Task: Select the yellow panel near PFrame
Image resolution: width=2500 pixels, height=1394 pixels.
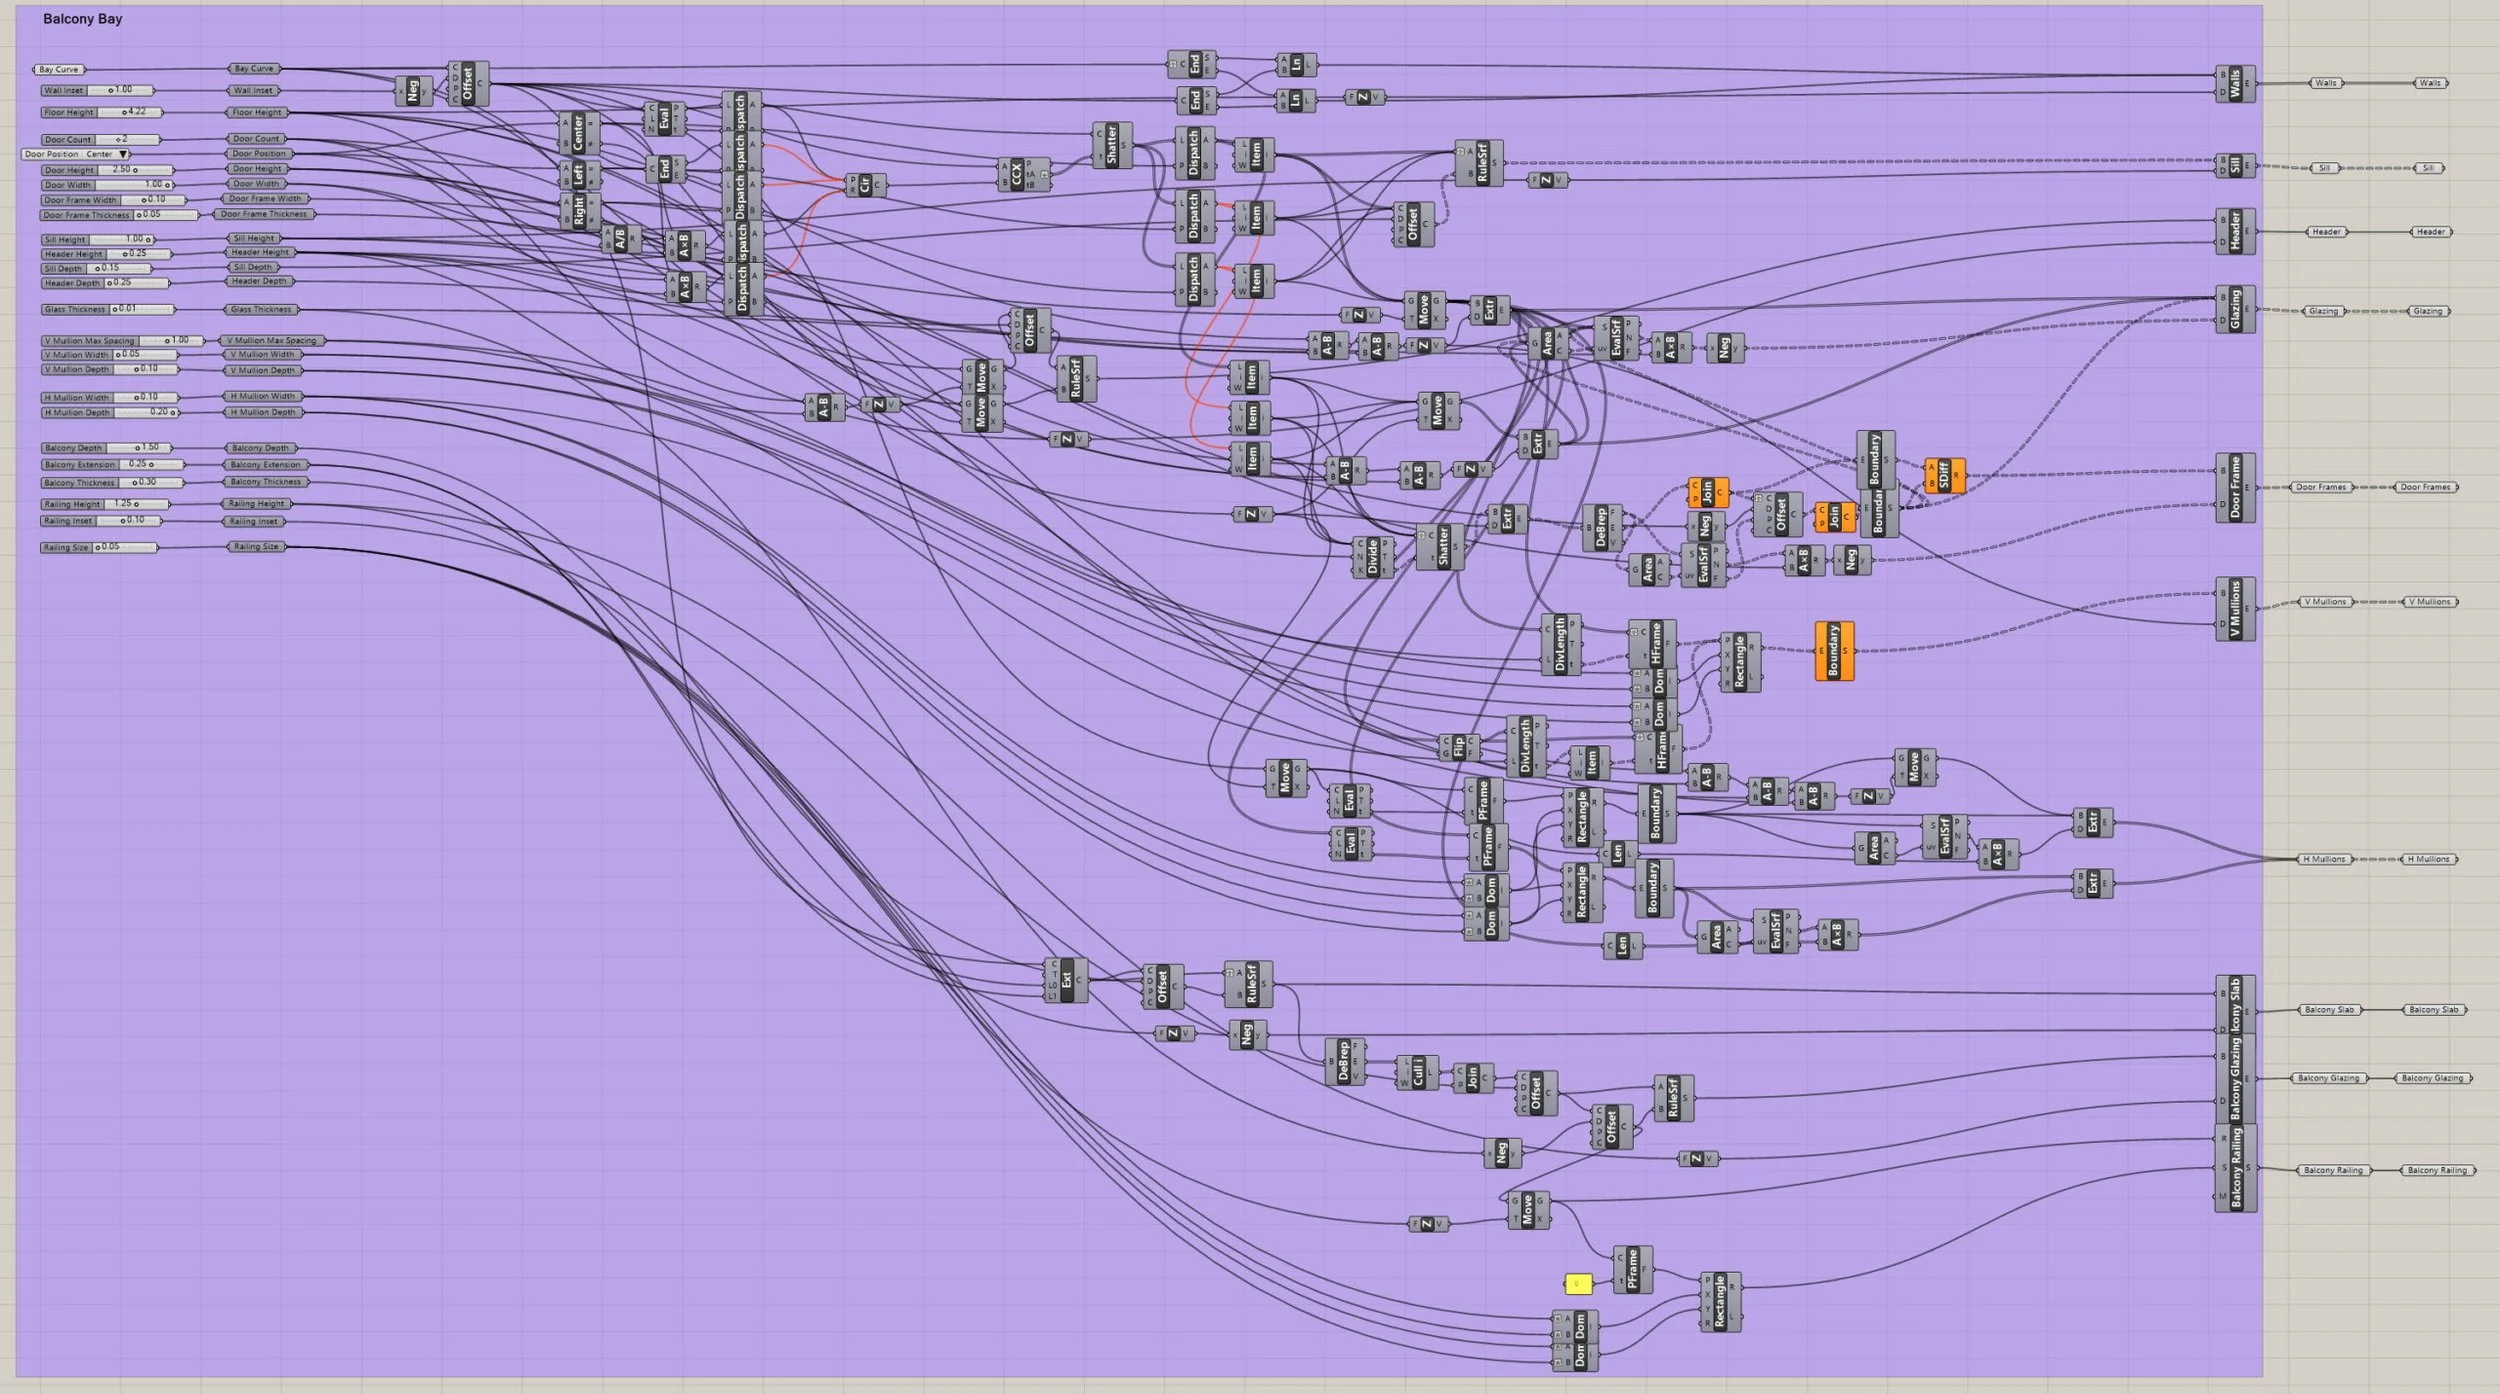Action: coord(1578,1284)
